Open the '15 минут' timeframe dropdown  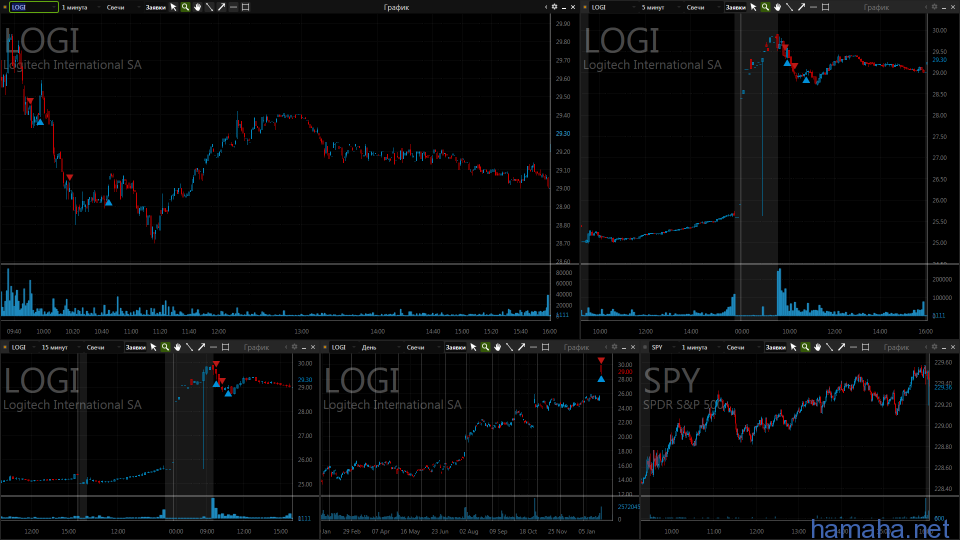pos(60,347)
